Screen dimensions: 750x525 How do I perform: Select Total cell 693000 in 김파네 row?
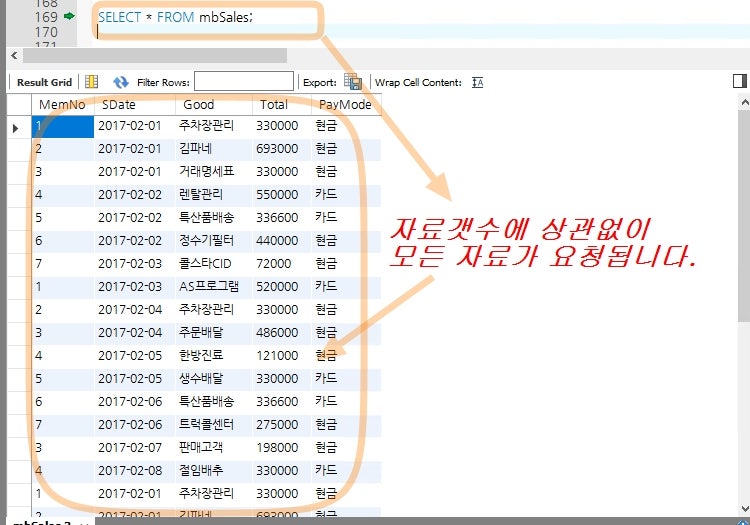point(281,149)
